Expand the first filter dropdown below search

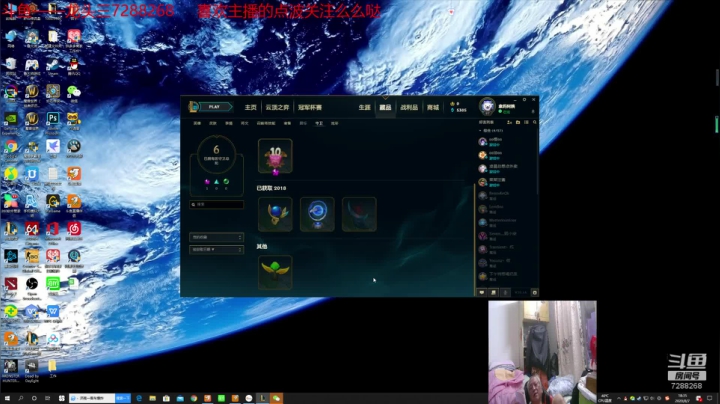(216, 237)
